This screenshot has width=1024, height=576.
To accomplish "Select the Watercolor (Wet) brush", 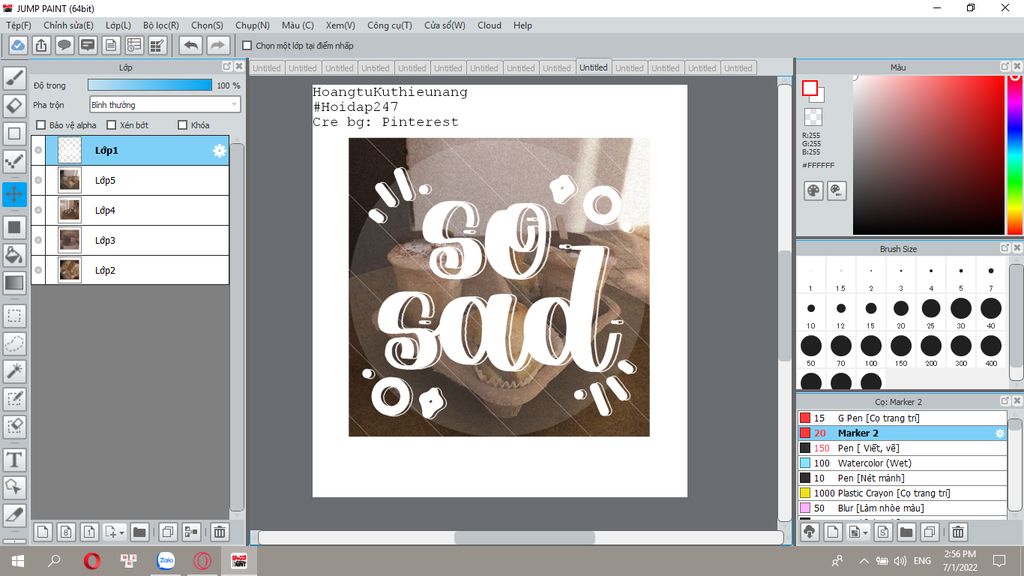I will (902, 463).
